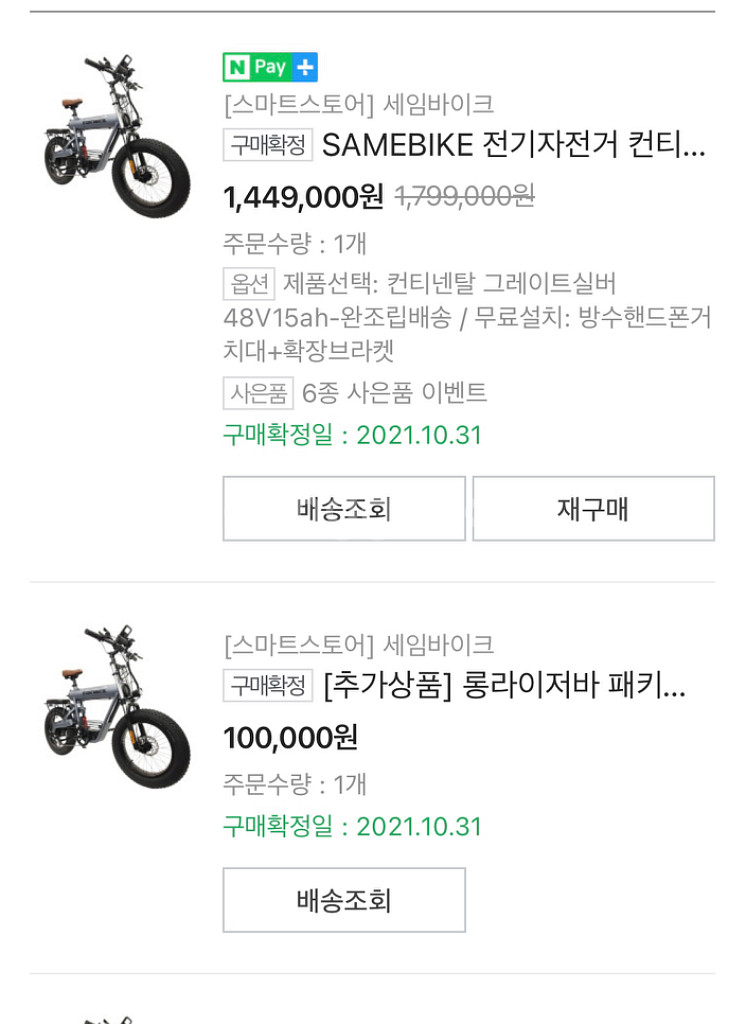Open the SAMEBIKE electric bicycle product thumbnail
Screen dimensions: 746x1024
coord(117,136)
